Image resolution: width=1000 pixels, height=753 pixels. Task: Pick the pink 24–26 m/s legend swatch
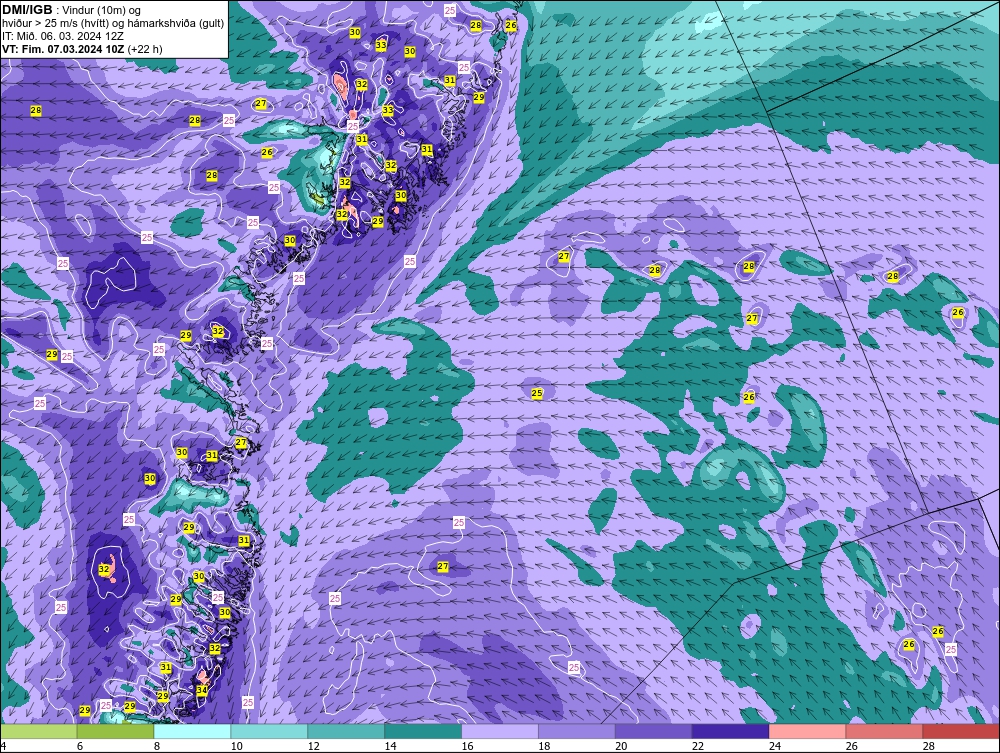[807, 731]
